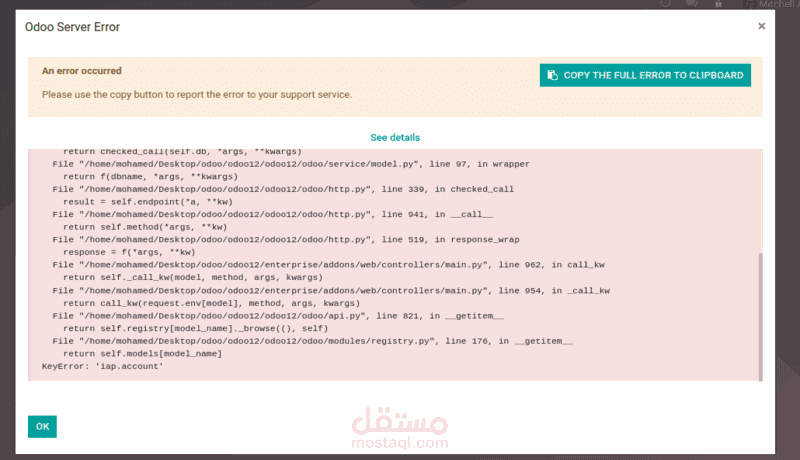Click the clipboard icon on the copy button
800x460 pixels.
tap(552, 75)
